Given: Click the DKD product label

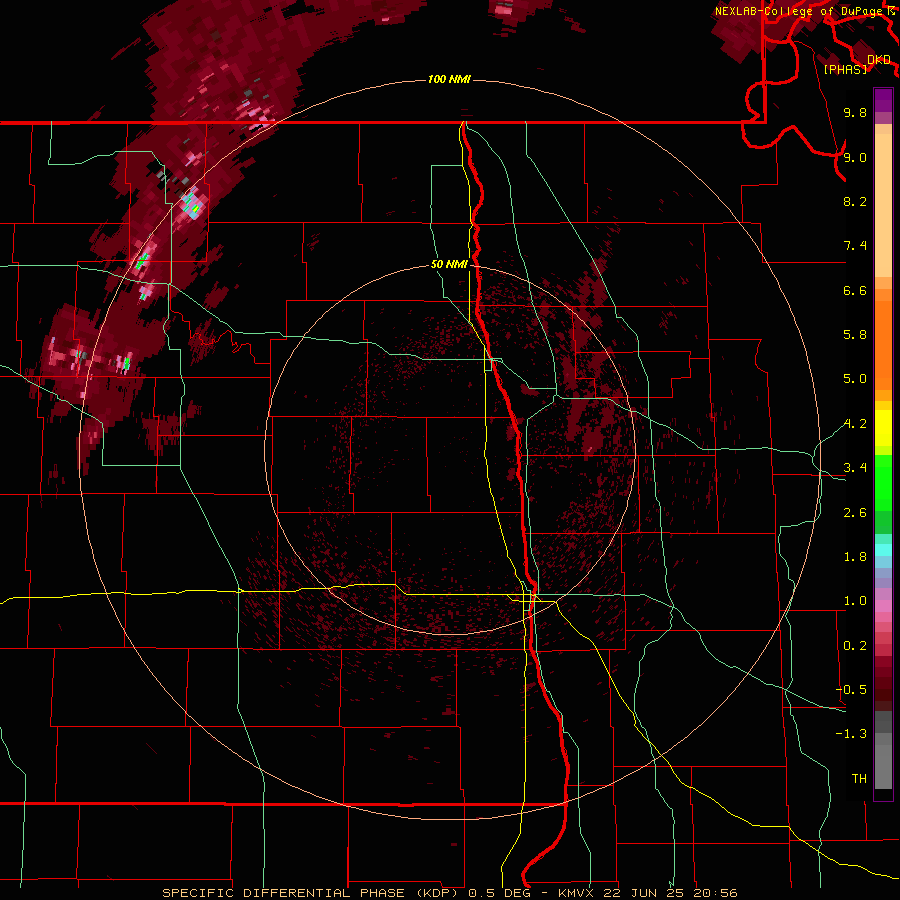Looking at the screenshot, I should pyautogui.click(x=879, y=60).
